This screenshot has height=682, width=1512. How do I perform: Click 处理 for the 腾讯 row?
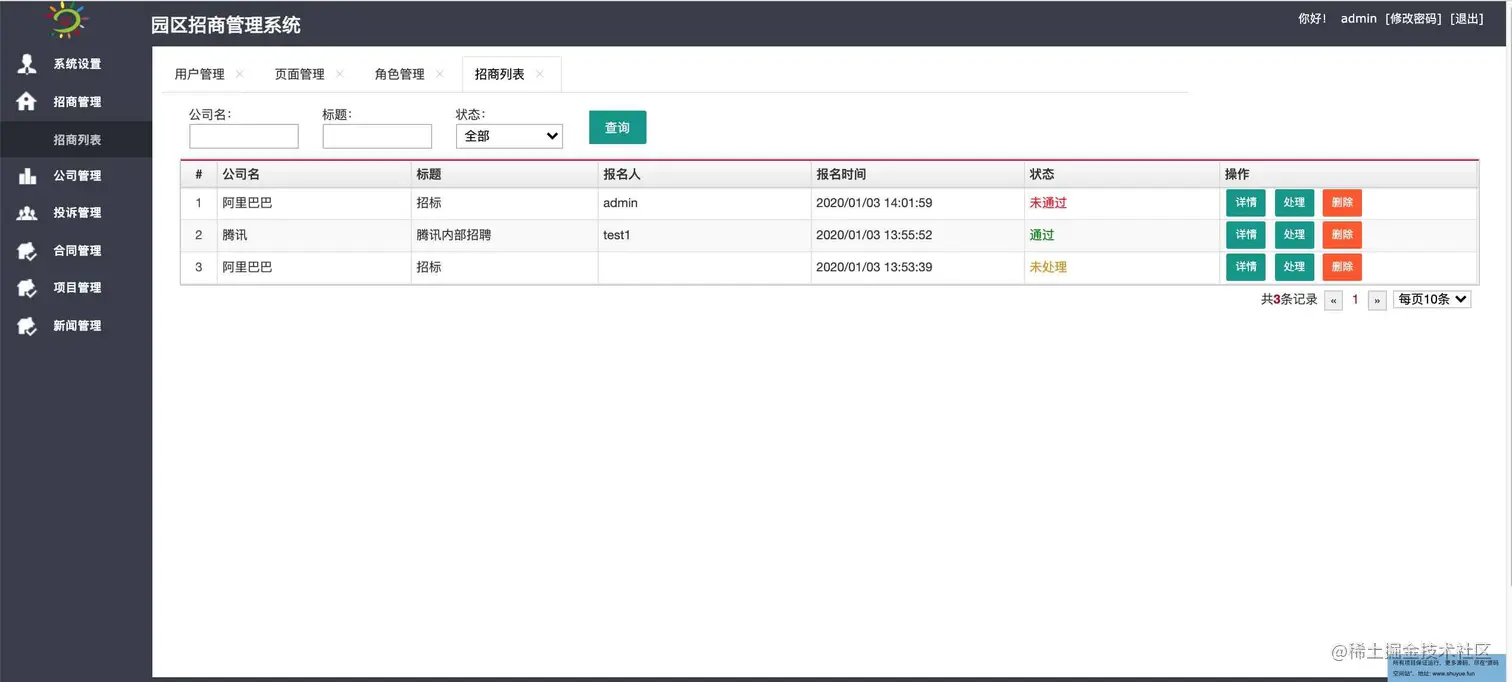coord(1294,235)
